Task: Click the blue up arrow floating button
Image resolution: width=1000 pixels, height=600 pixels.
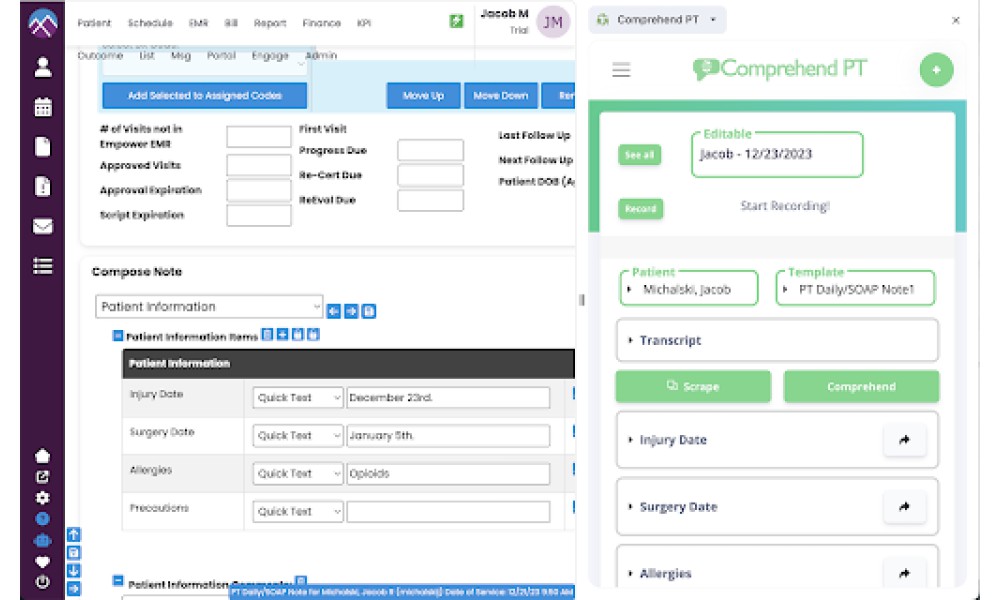Action: 74,534
